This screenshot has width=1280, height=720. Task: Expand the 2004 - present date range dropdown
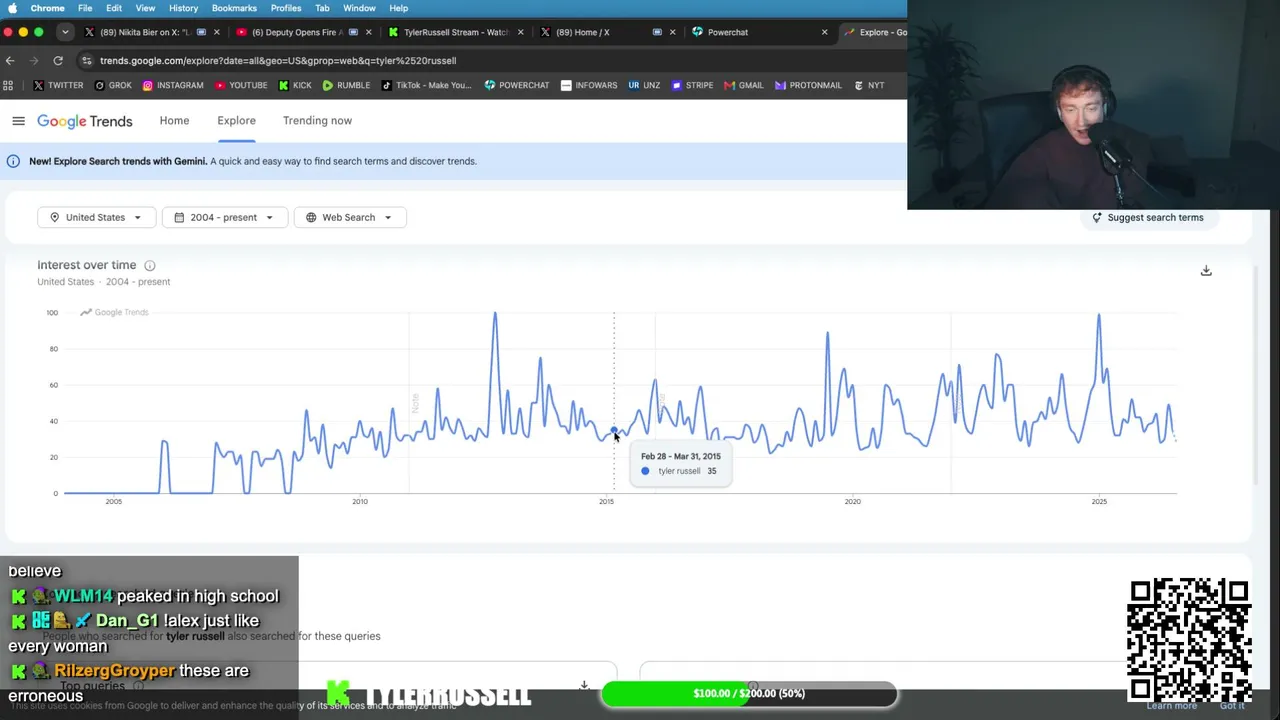[x=224, y=217]
